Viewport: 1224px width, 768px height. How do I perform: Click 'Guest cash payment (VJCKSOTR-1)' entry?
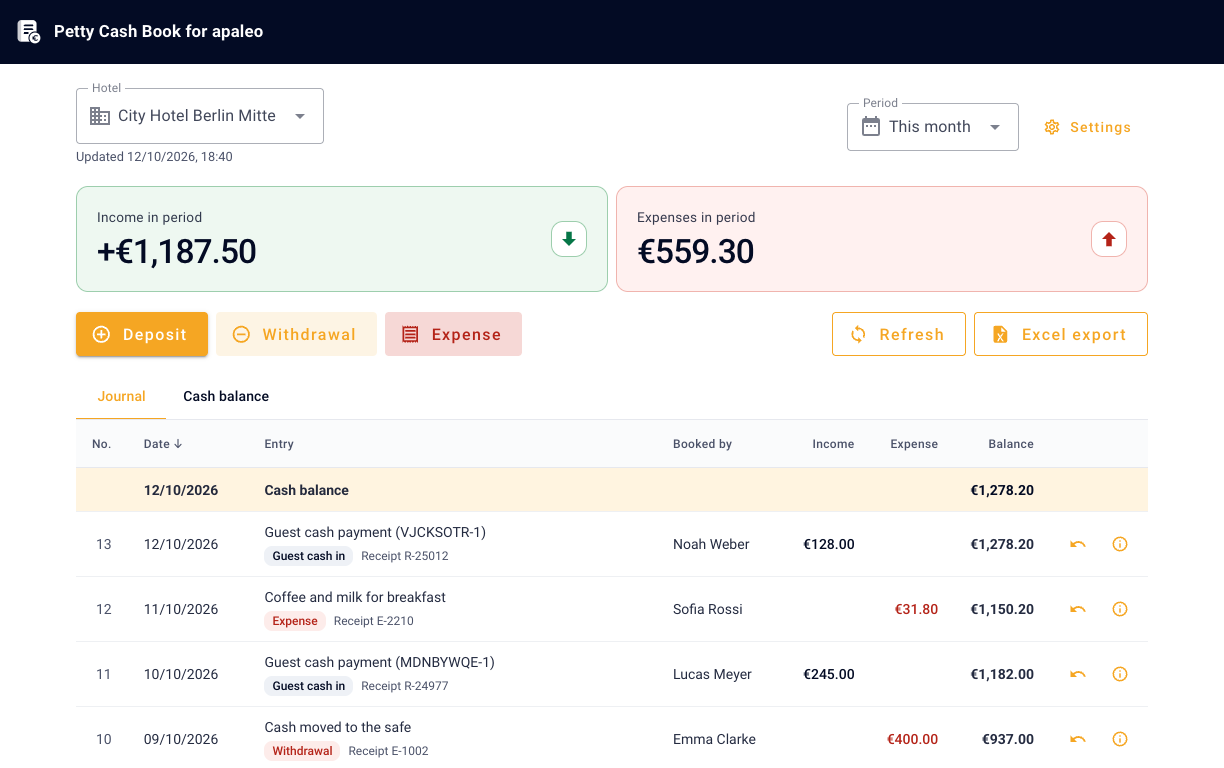click(x=375, y=532)
